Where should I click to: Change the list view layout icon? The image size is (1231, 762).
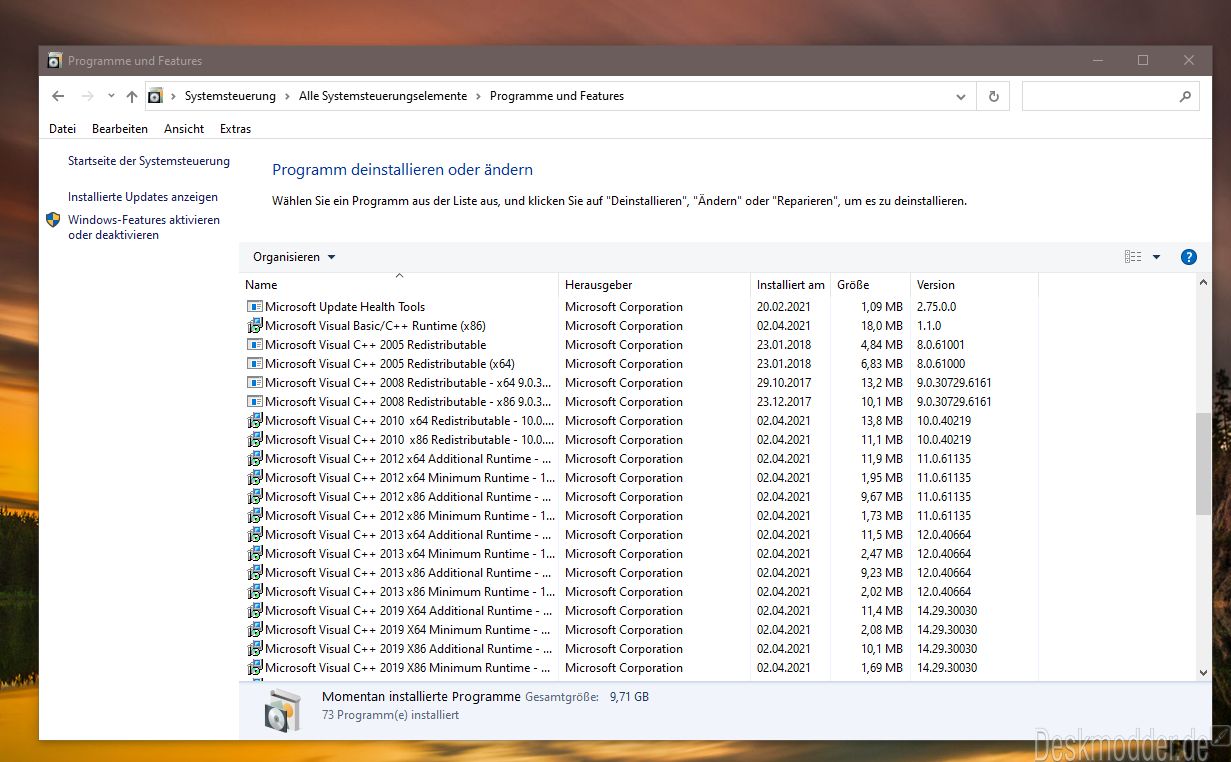click(x=1133, y=257)
